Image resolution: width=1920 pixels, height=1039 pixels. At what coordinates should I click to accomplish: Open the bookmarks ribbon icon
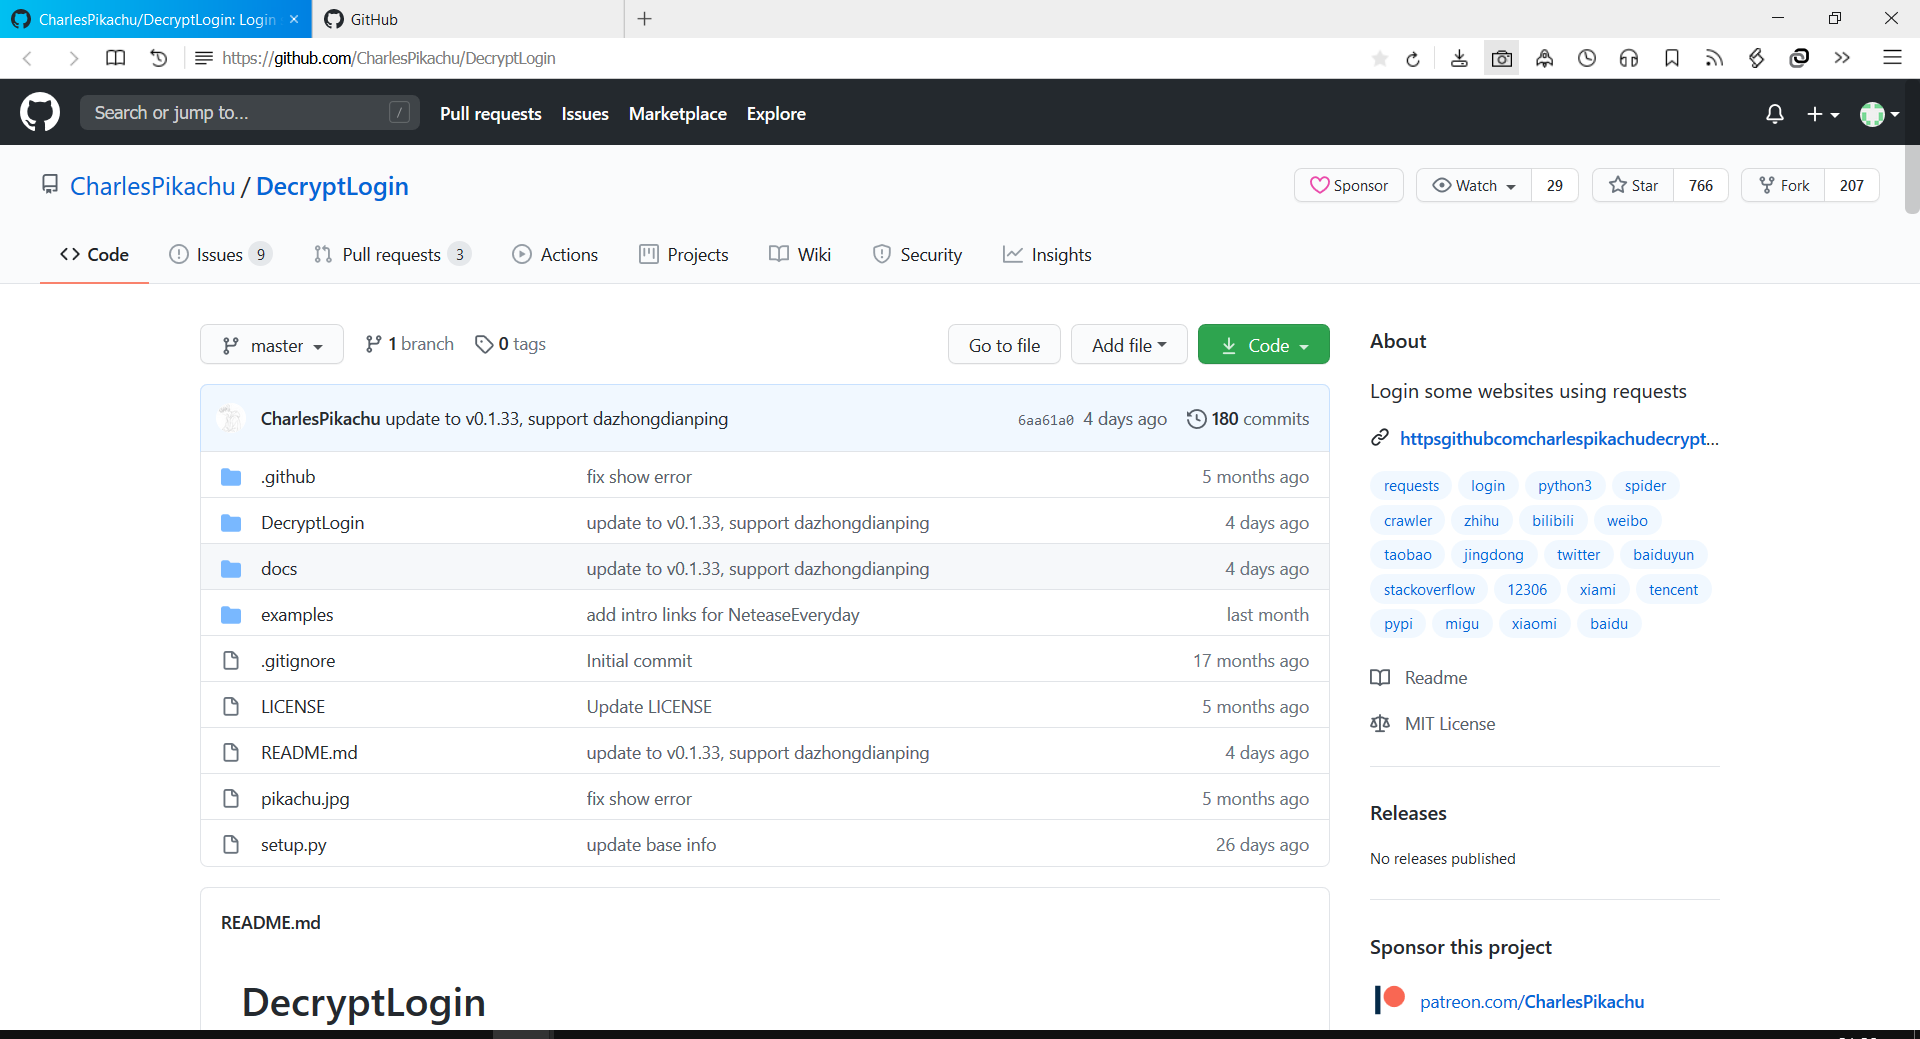(x=1672, y=58)
